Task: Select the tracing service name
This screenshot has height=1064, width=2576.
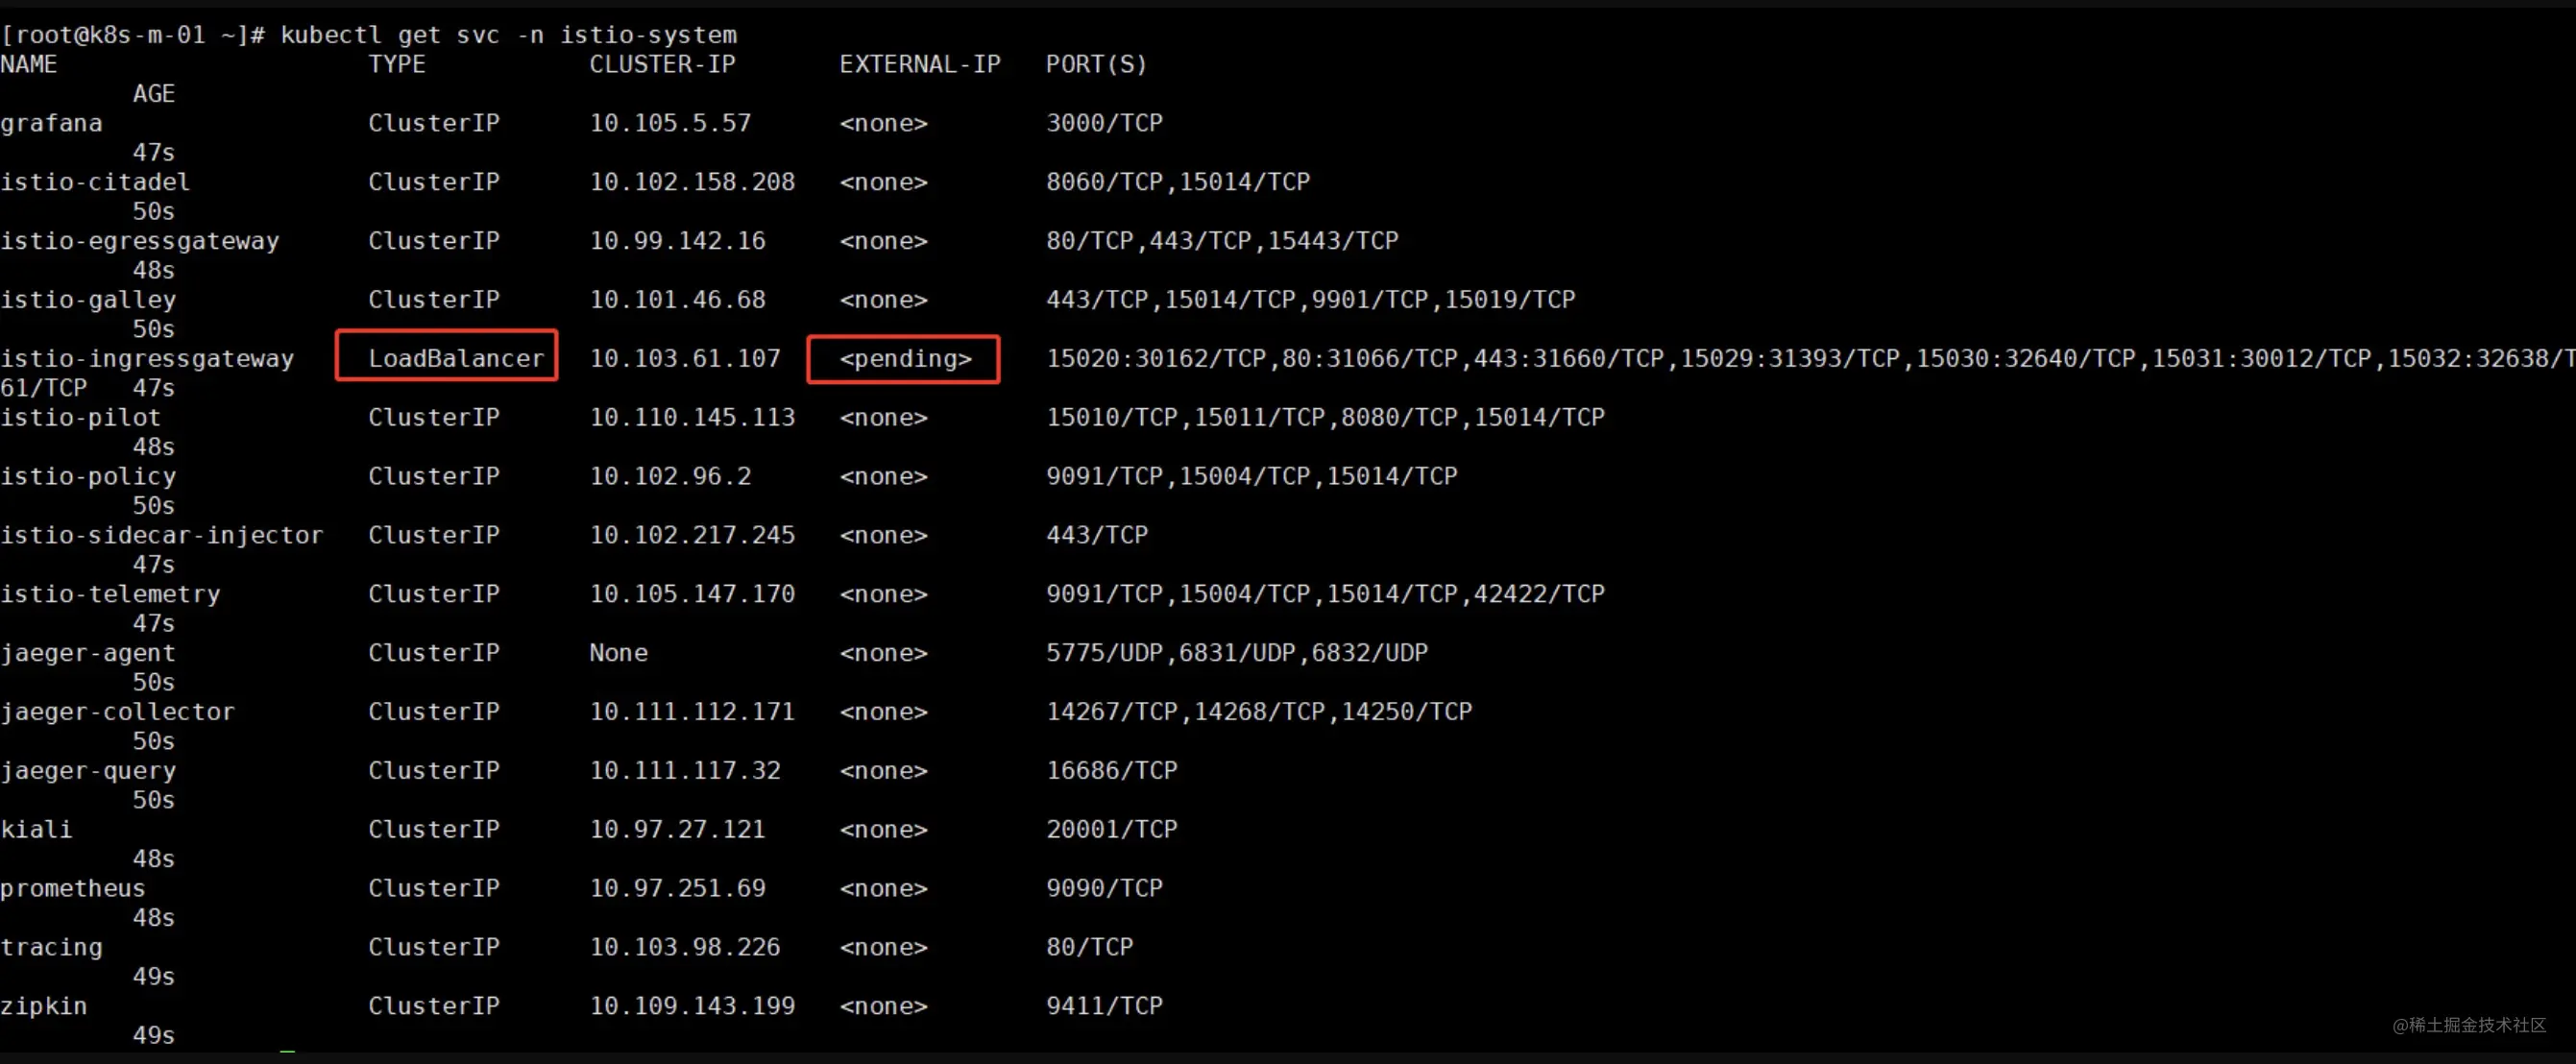Action: 51,948
